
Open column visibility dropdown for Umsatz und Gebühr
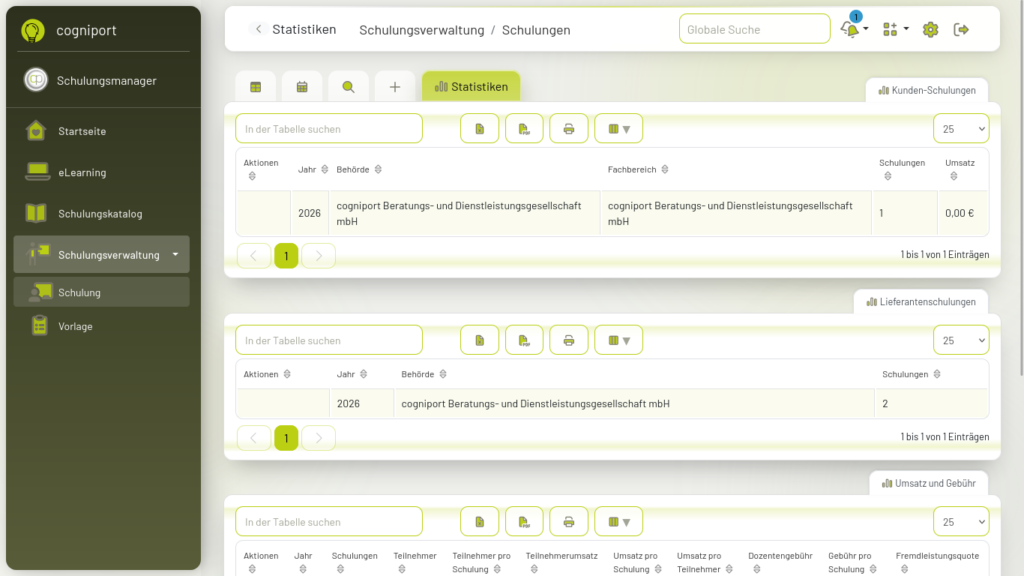[618, 522]
